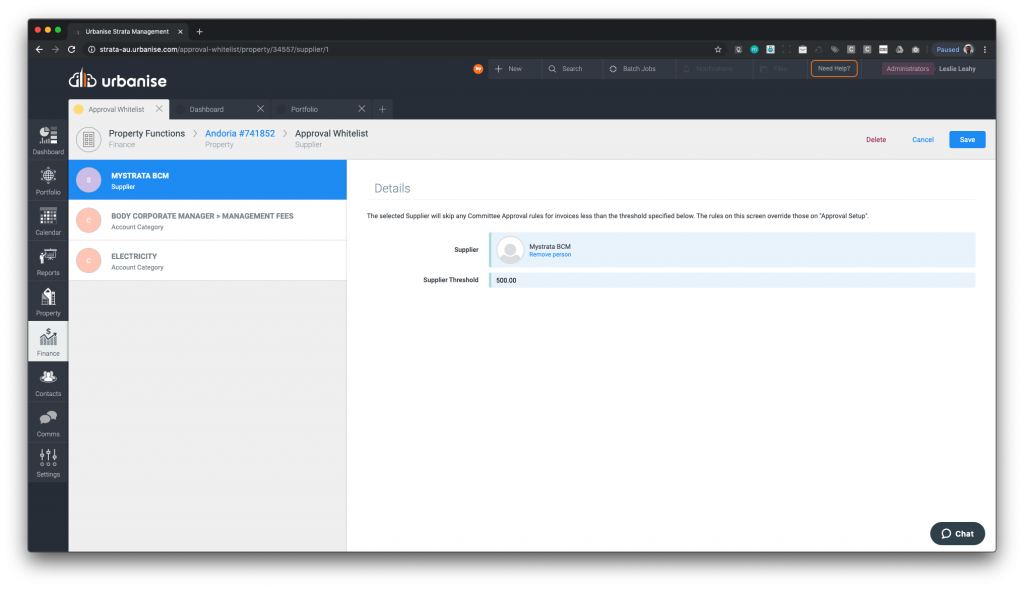
Task: Go to Reports in the sidebar
Action: pyautogui.click(x=48, y=260)
